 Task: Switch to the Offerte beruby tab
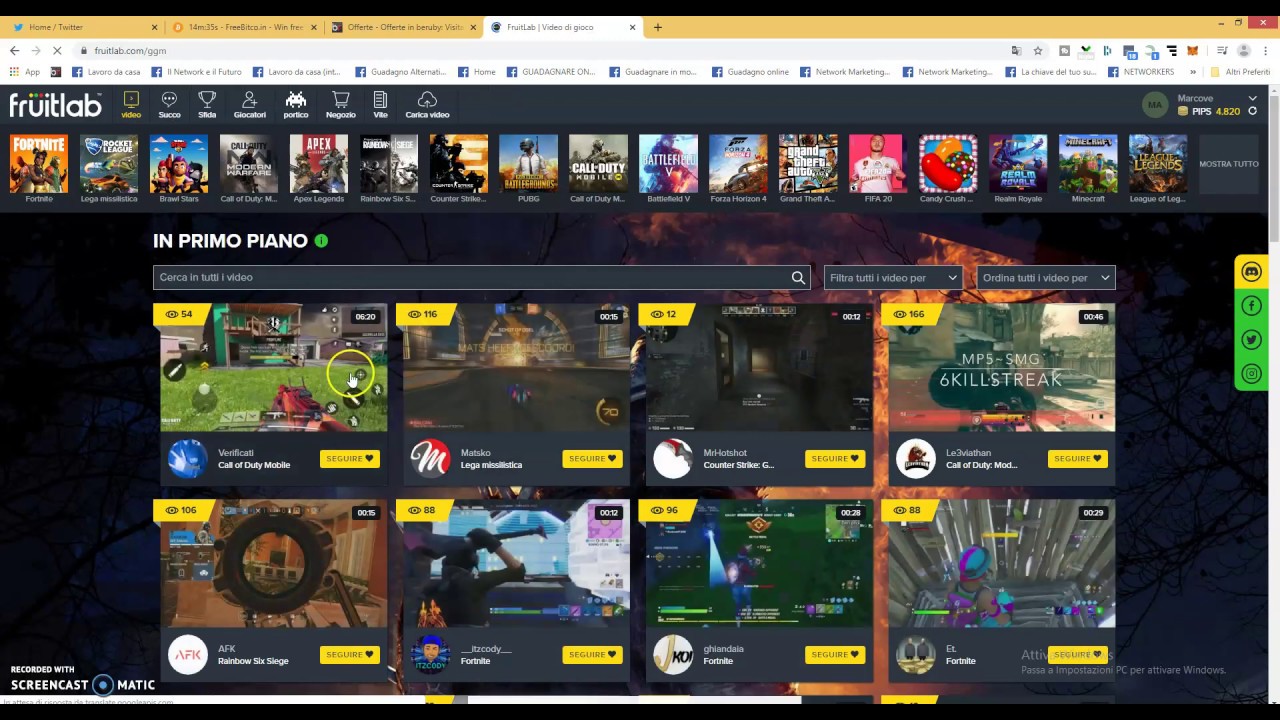(404, 27)
